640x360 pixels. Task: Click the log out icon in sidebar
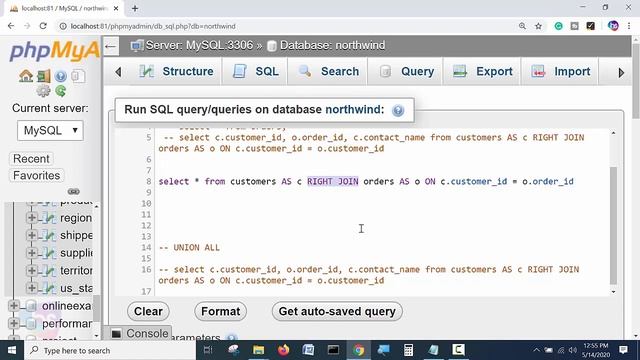point(43,76)
